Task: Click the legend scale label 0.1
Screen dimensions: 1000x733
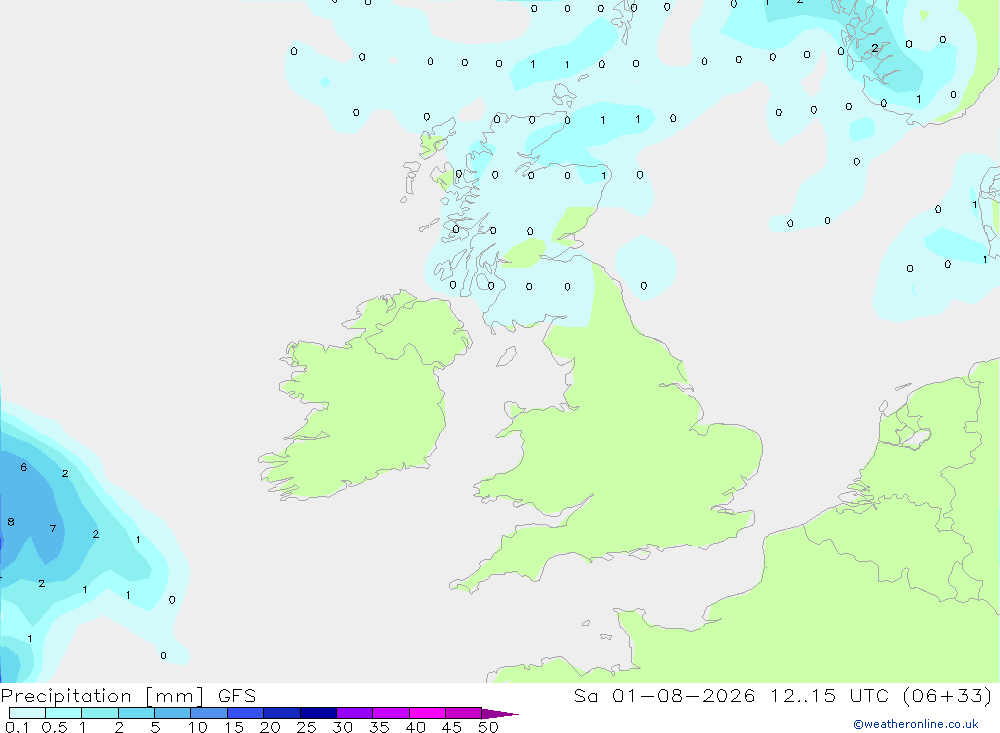Action: pyautogui.click(x=17, y=727)
